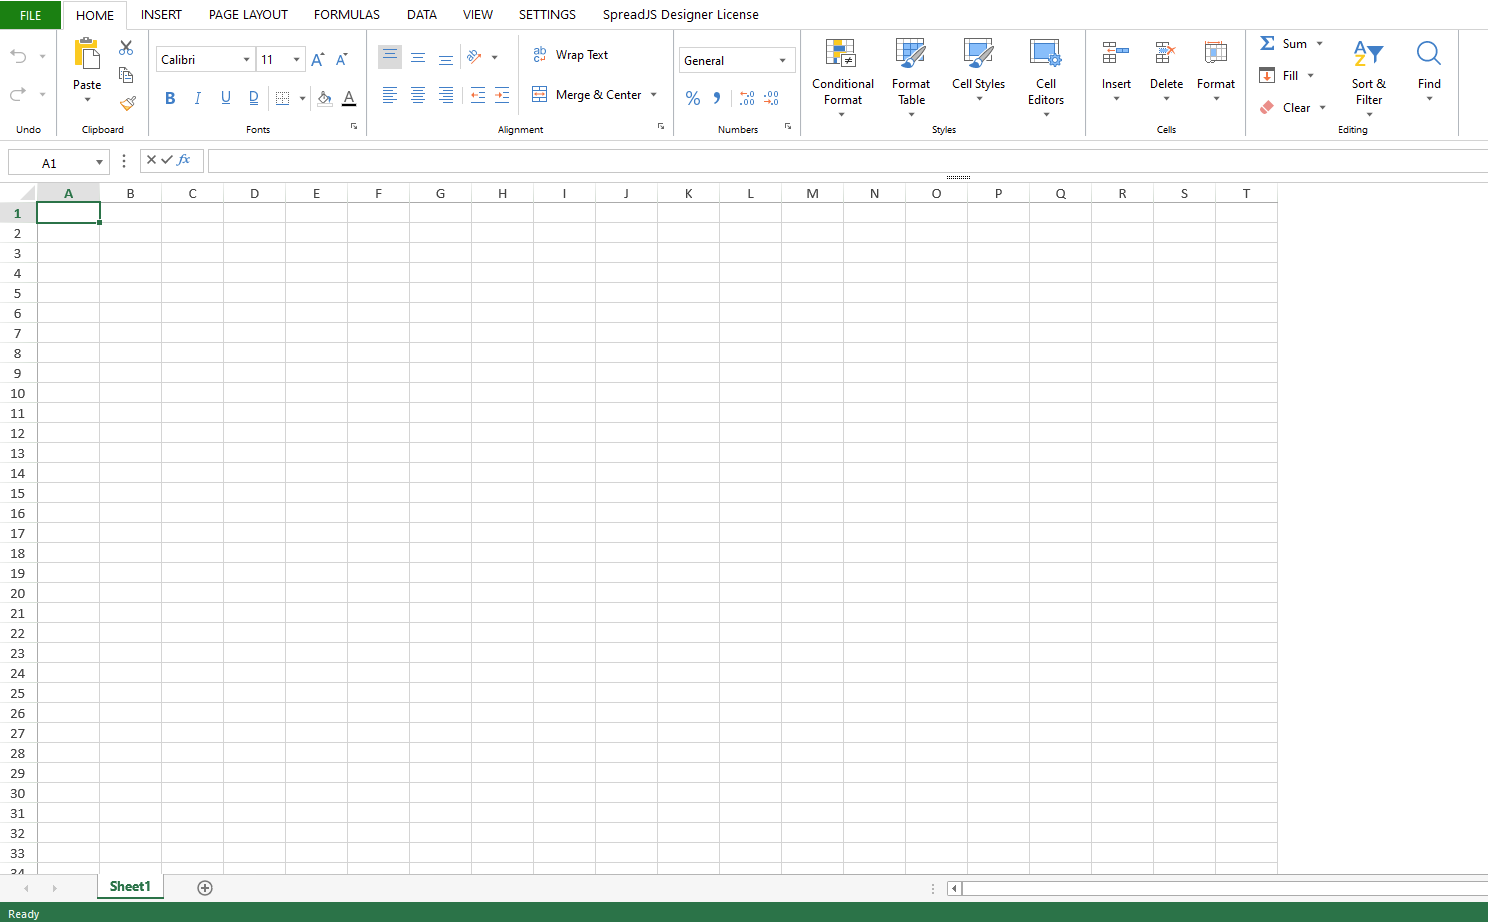Screen dimensions: 1488x922
Task: Cancel formula entry with the X icon
Action: (x=151, y=160)
